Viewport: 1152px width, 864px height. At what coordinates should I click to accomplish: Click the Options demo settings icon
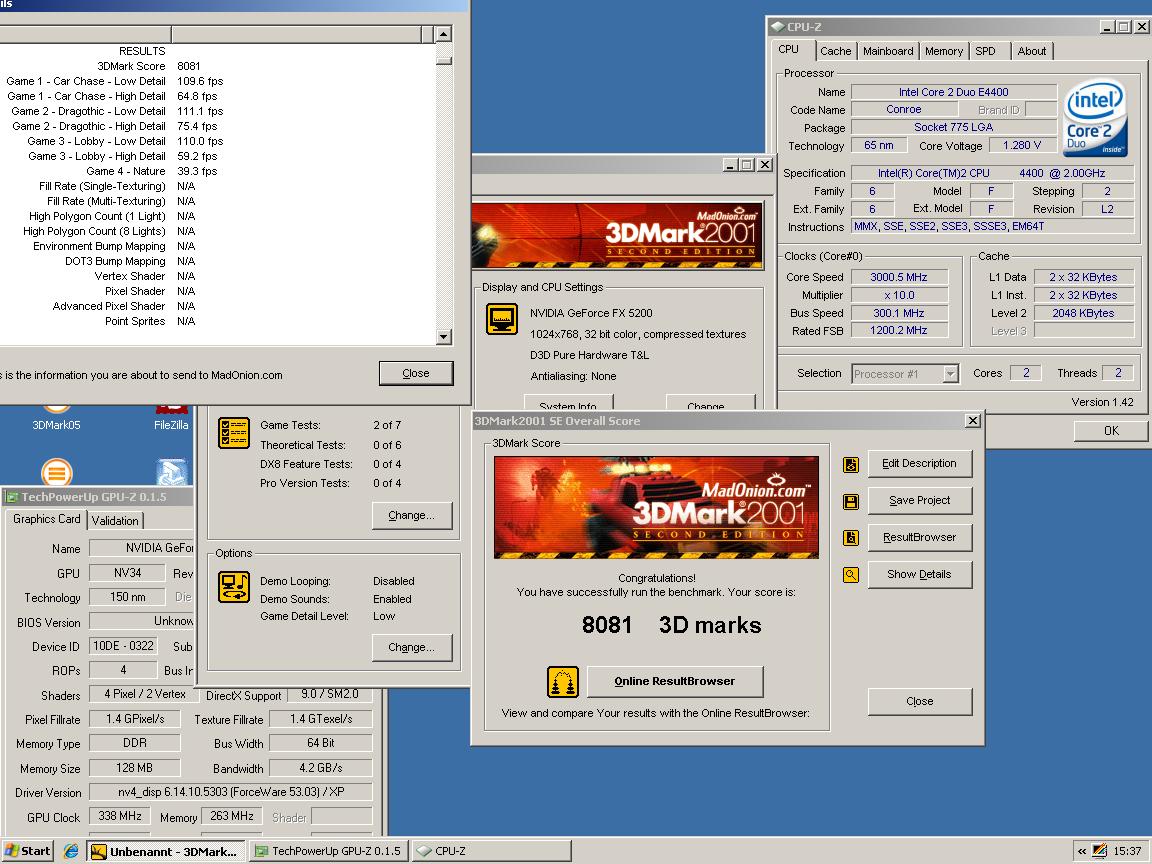[234, 587]
